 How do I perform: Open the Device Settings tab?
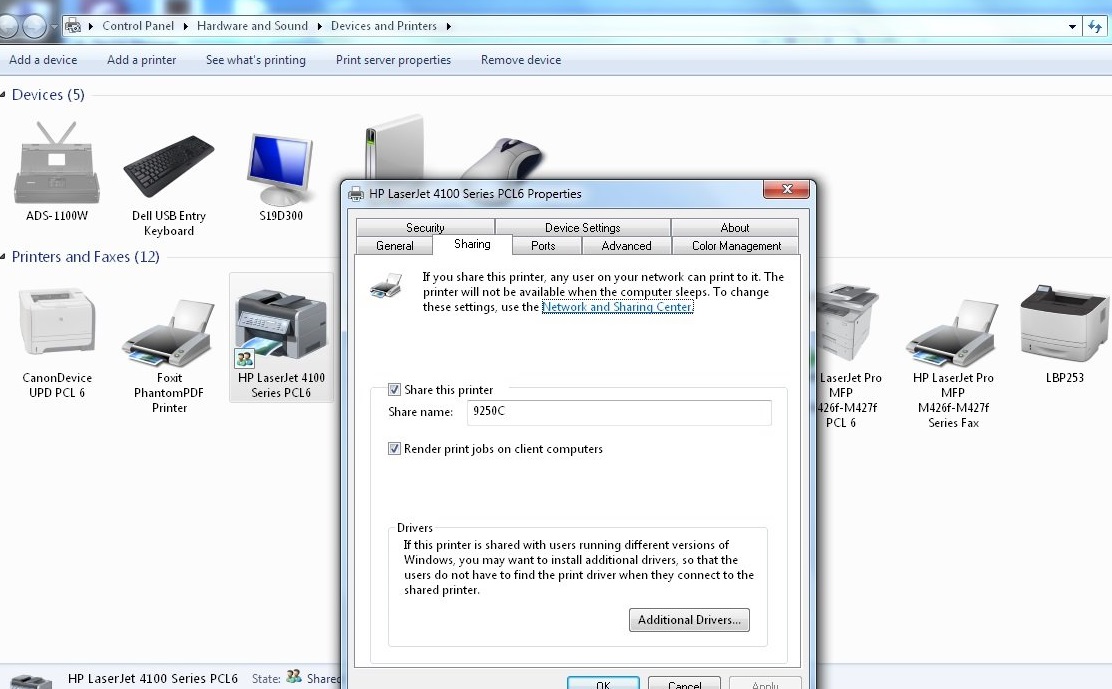tap(582, 228)
